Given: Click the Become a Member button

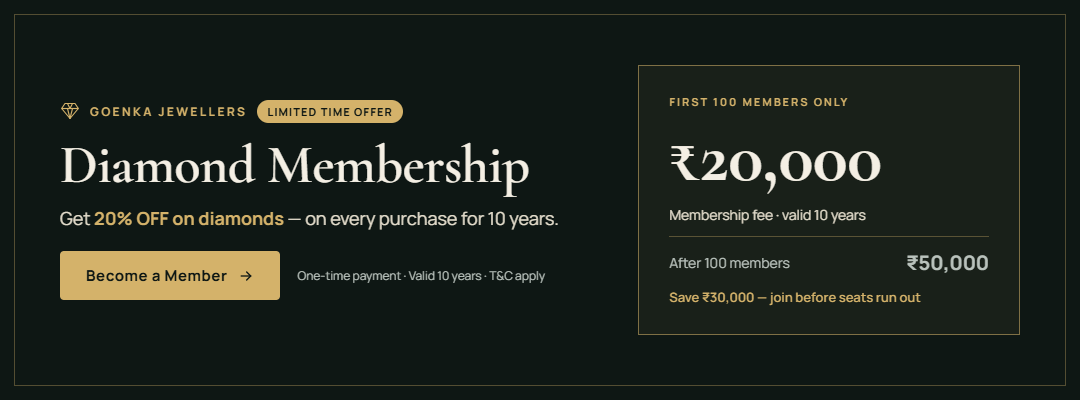Looking at the screenshot, I should tap(169, 275).
